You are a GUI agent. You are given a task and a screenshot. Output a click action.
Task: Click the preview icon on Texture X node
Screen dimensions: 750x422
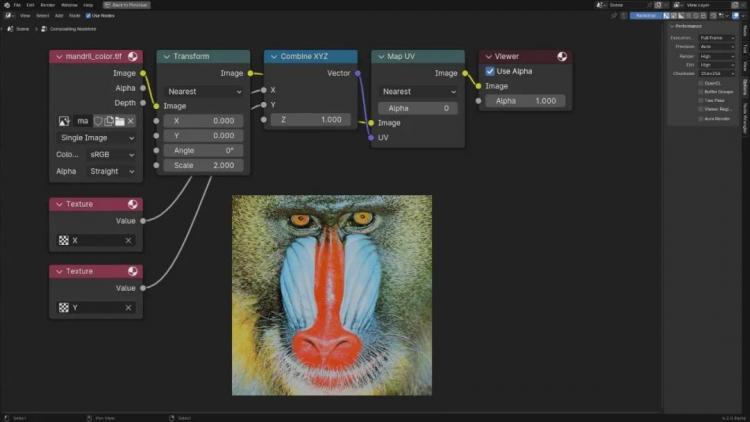tap(132, 204)
